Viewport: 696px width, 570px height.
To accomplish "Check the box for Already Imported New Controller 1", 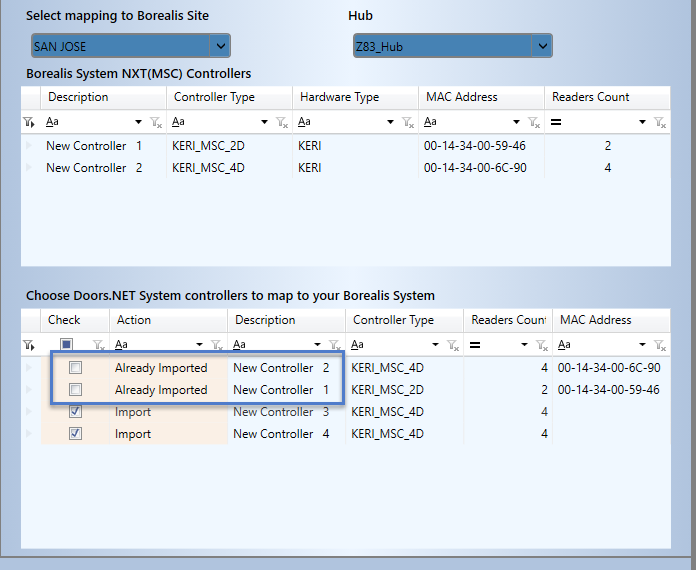I will tap(75, 390).
